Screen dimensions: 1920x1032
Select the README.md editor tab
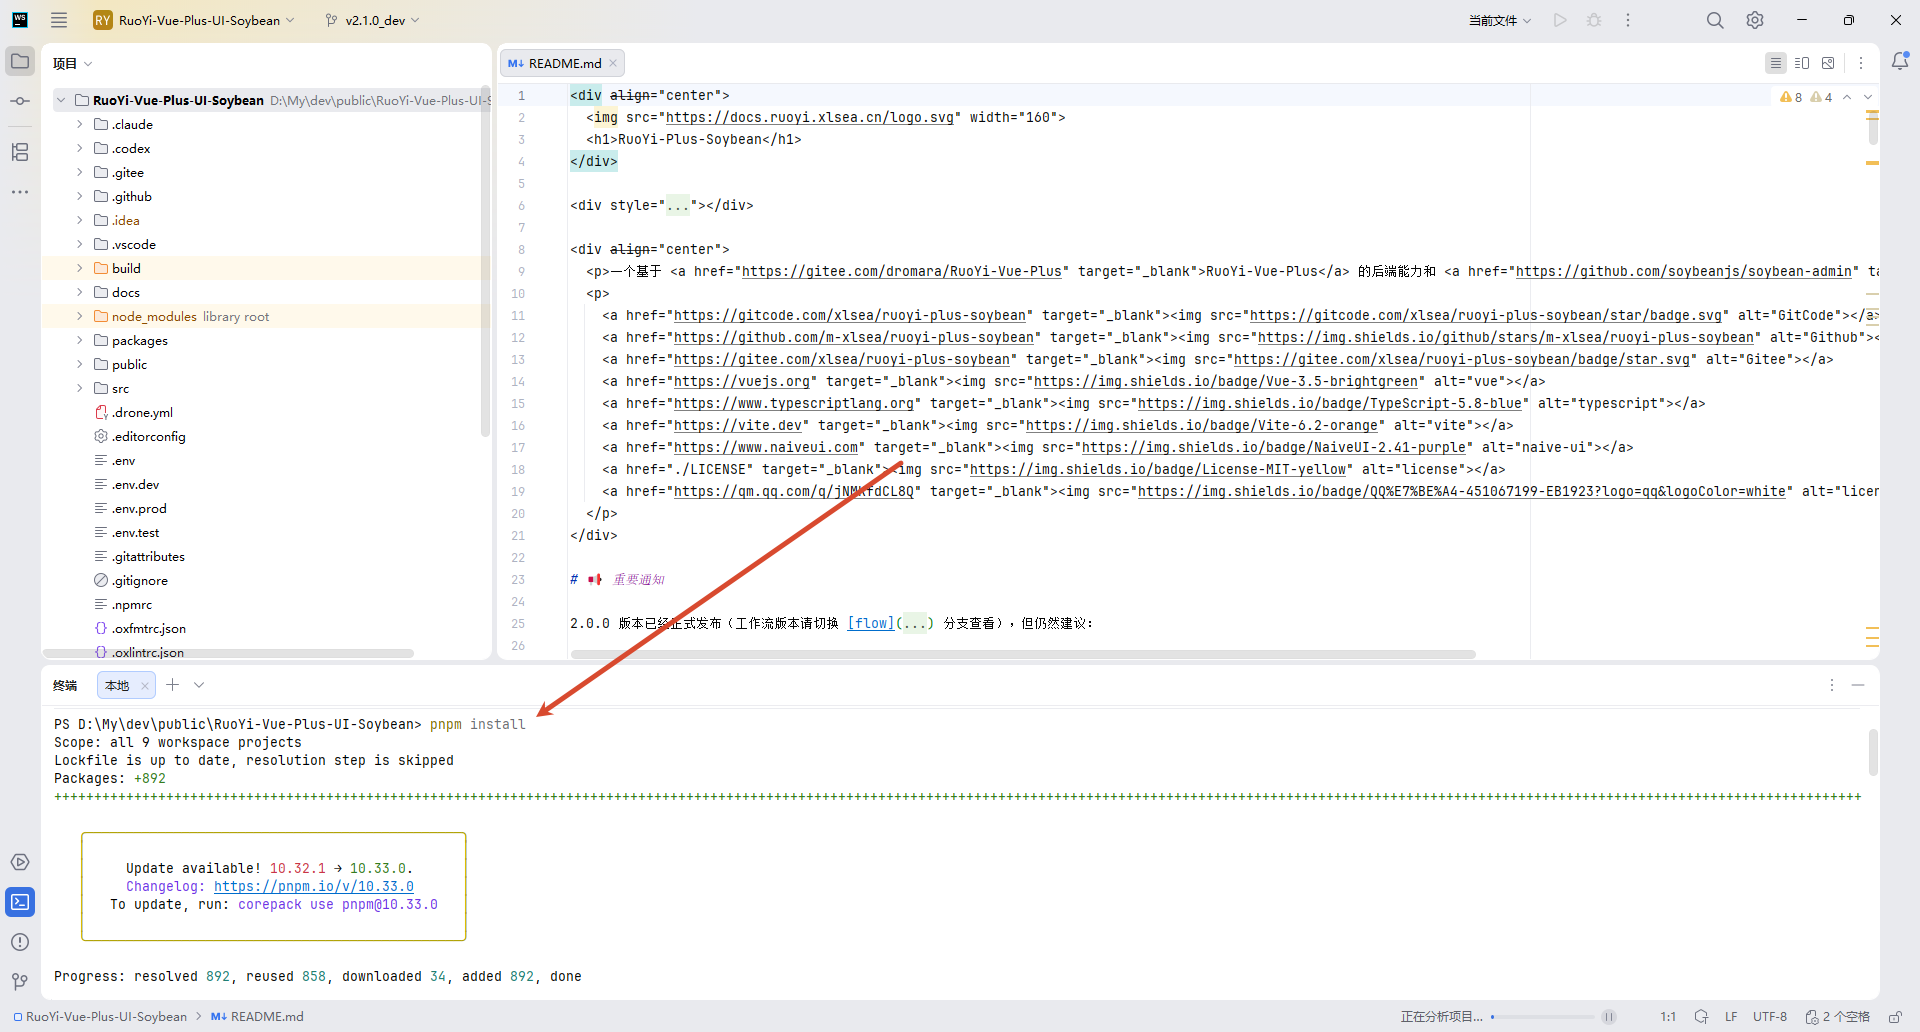tap(564, 63)
